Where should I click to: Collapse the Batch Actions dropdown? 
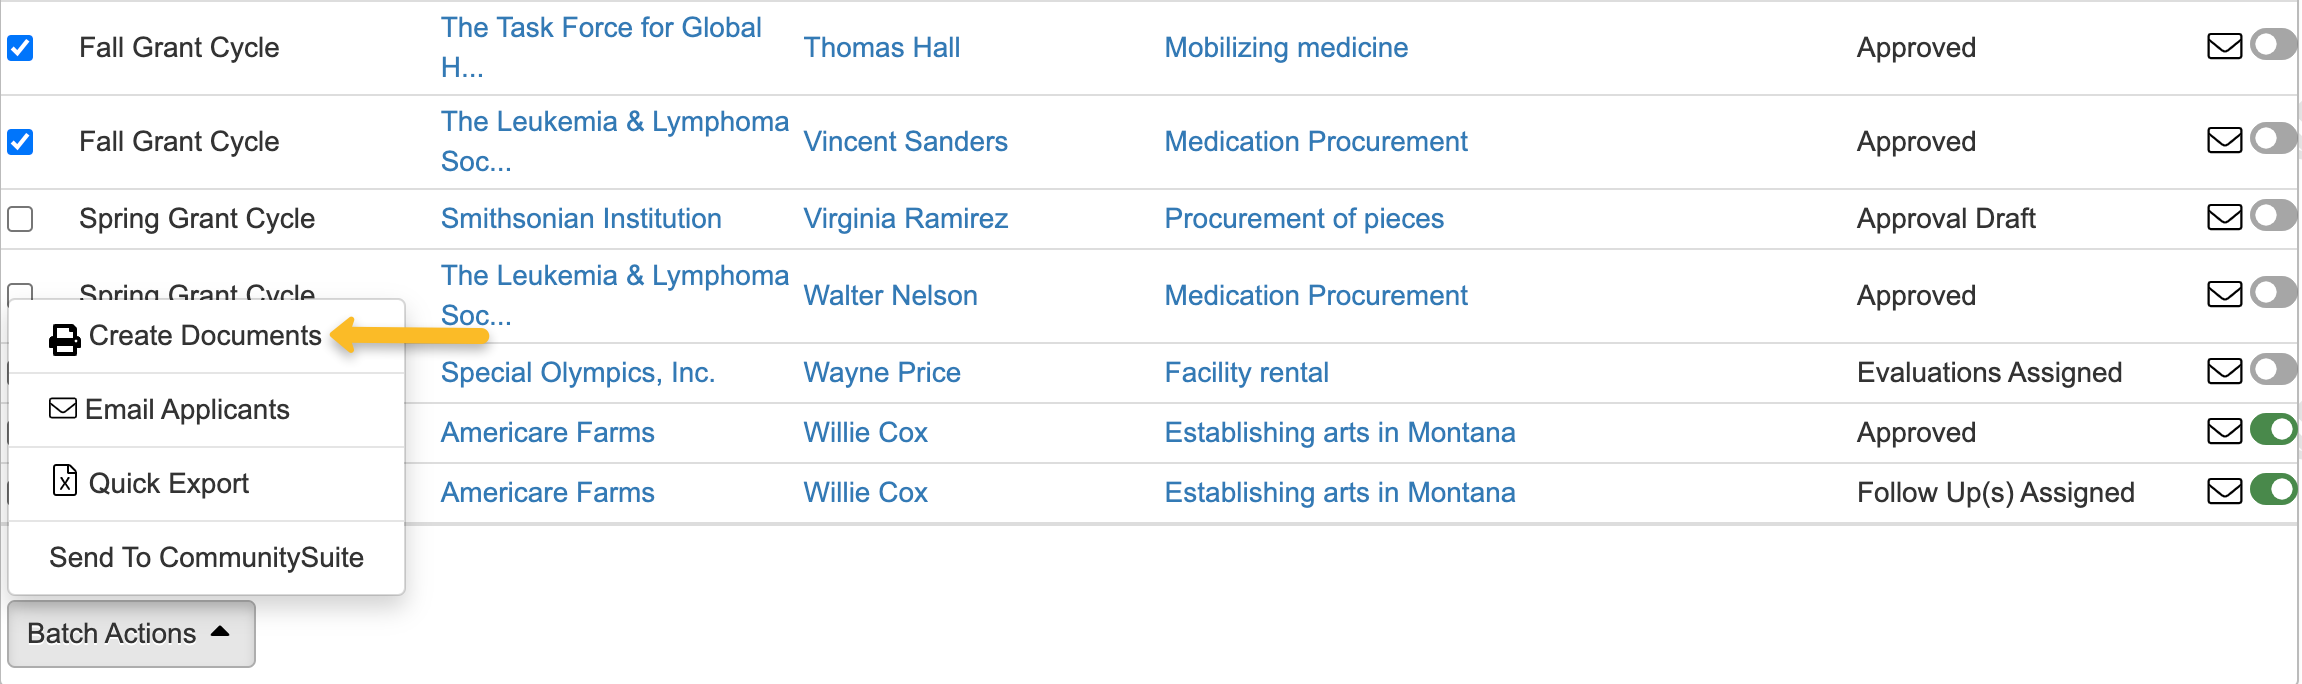click(x=131, y=633)
